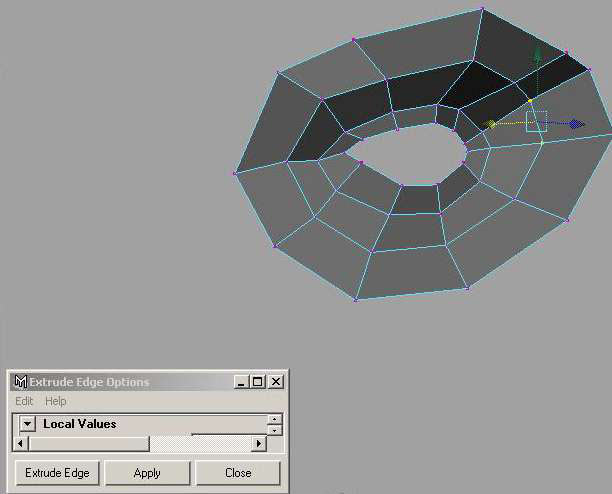This screenshot has height=494, width=612.
Task: Maximize the Extrude Edge Options window
Action: point(258,382)
